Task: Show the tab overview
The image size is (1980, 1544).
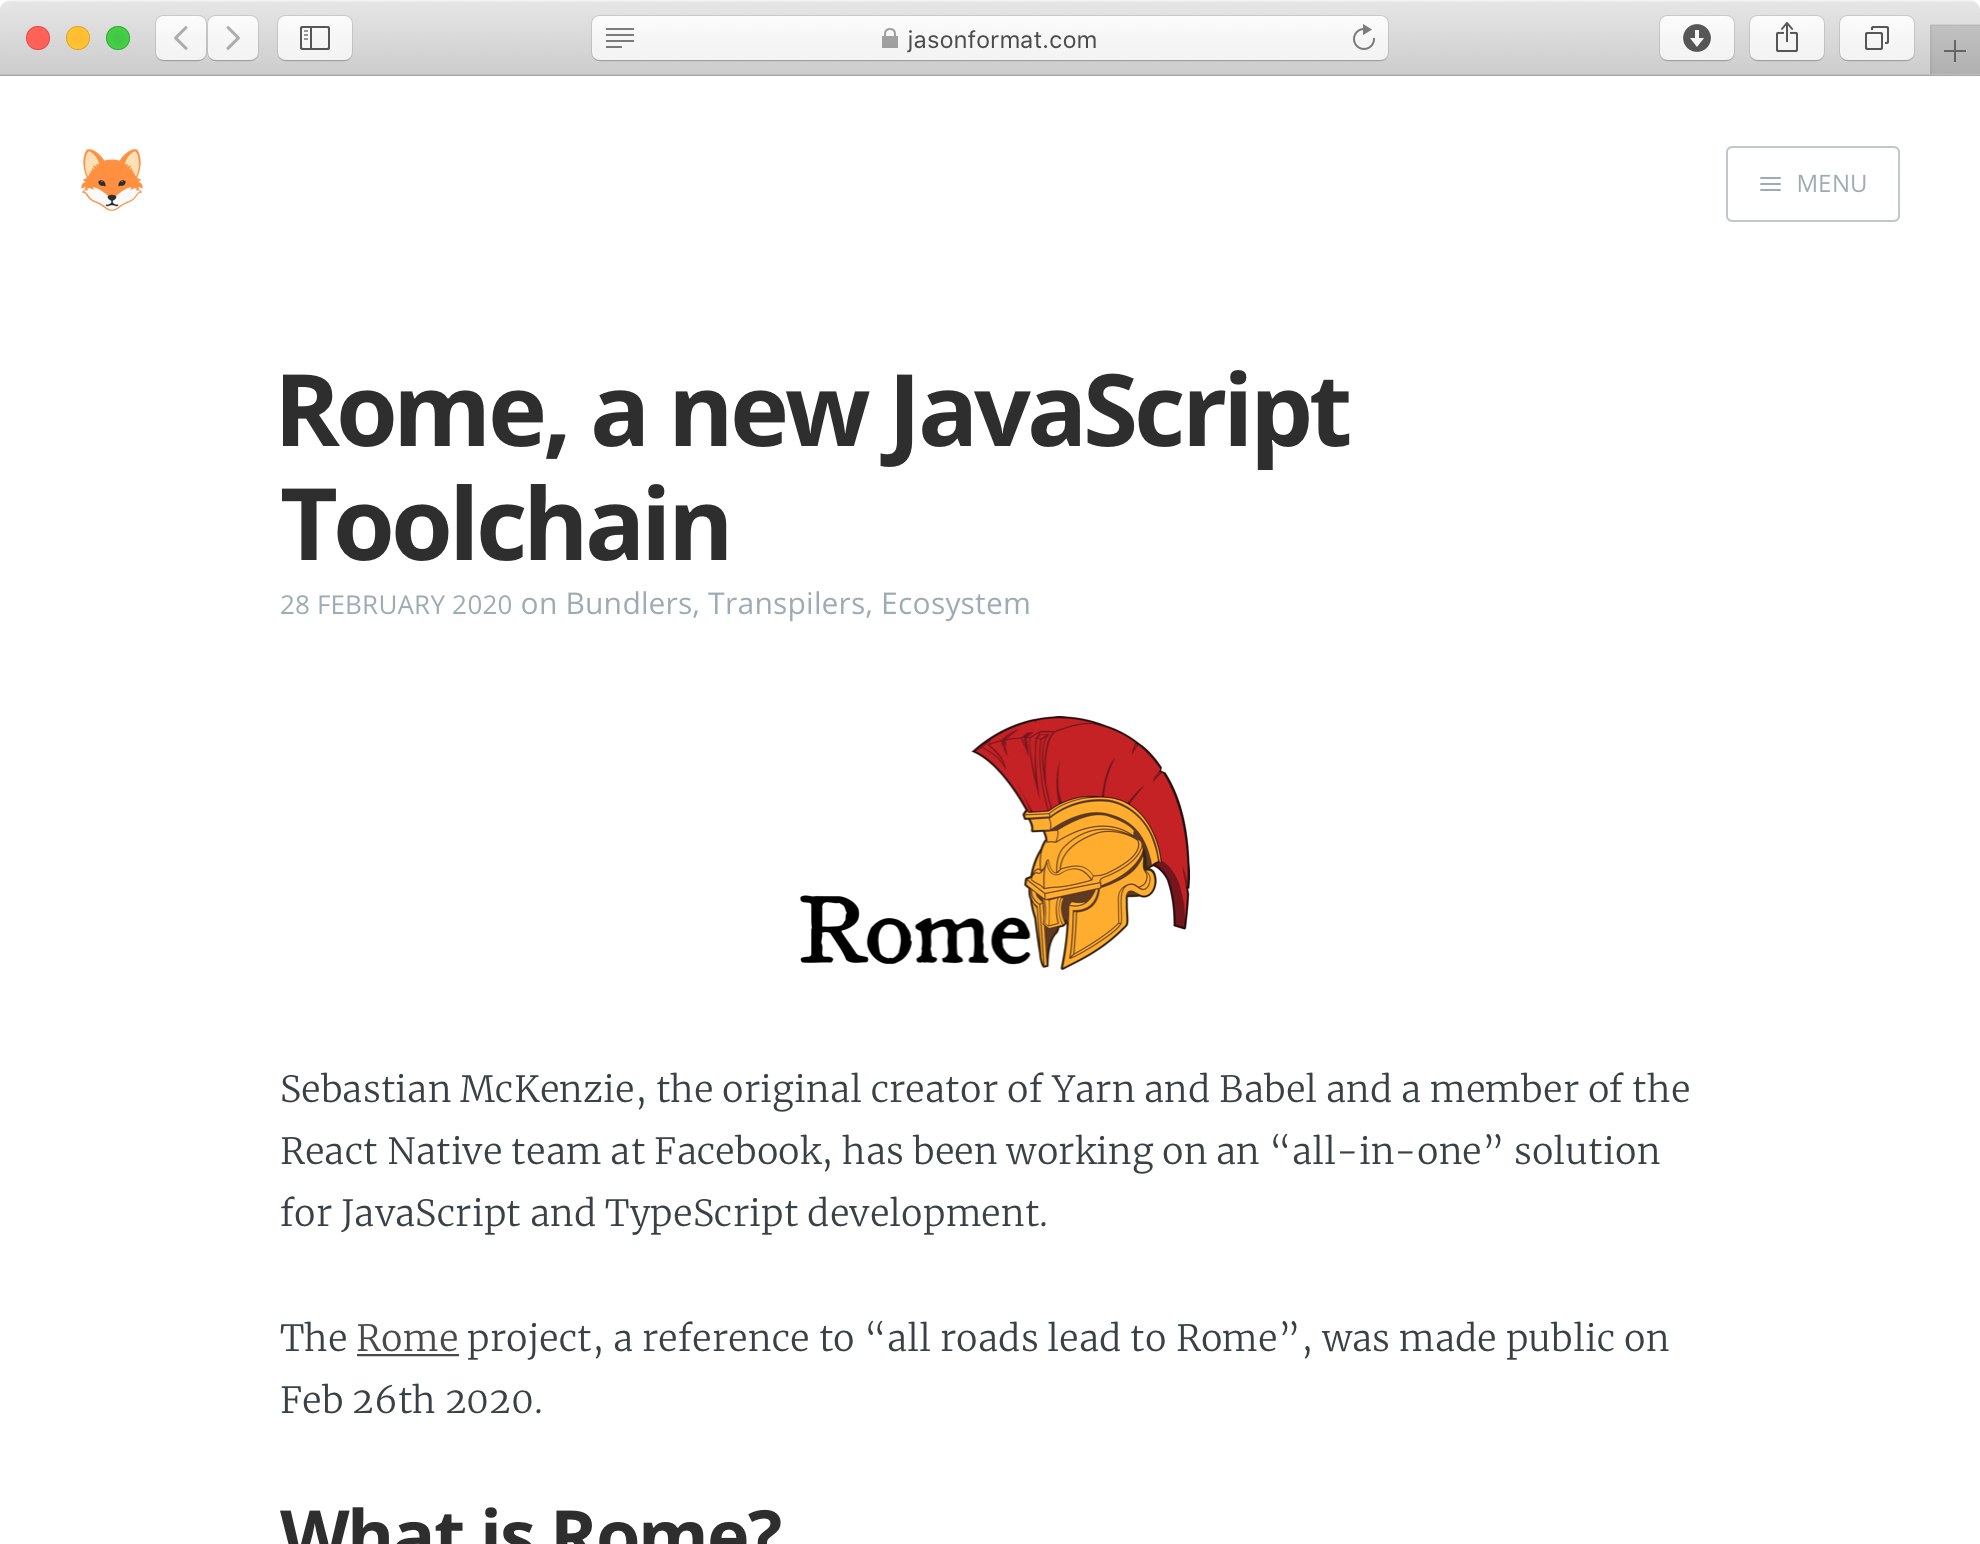Action: [1877, 39]
